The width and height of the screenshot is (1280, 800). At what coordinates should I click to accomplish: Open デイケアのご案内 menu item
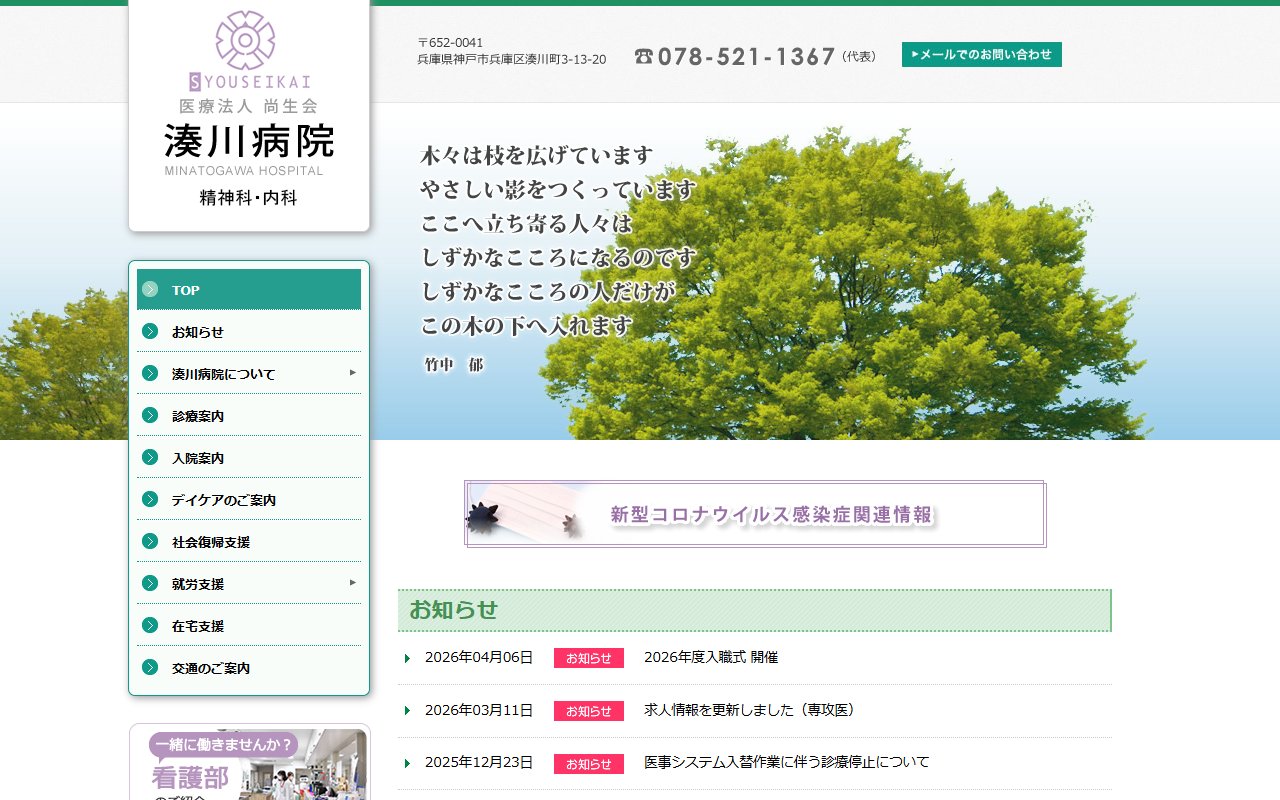tap(249, 499)
